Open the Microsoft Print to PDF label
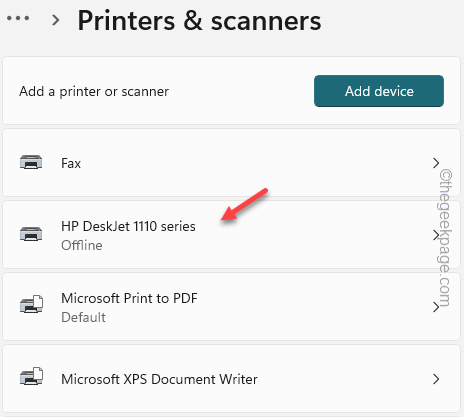 (129, 298)
